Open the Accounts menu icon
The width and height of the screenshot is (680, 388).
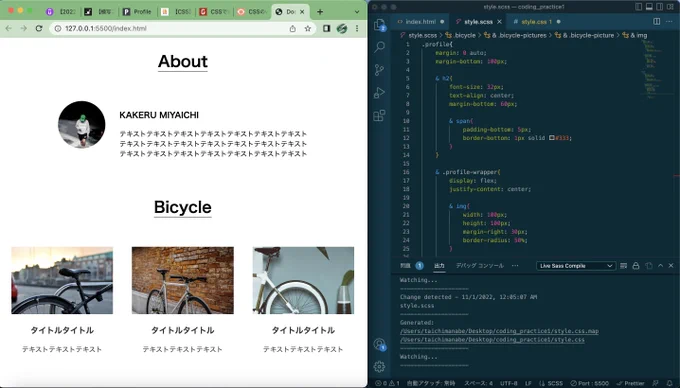379,344
